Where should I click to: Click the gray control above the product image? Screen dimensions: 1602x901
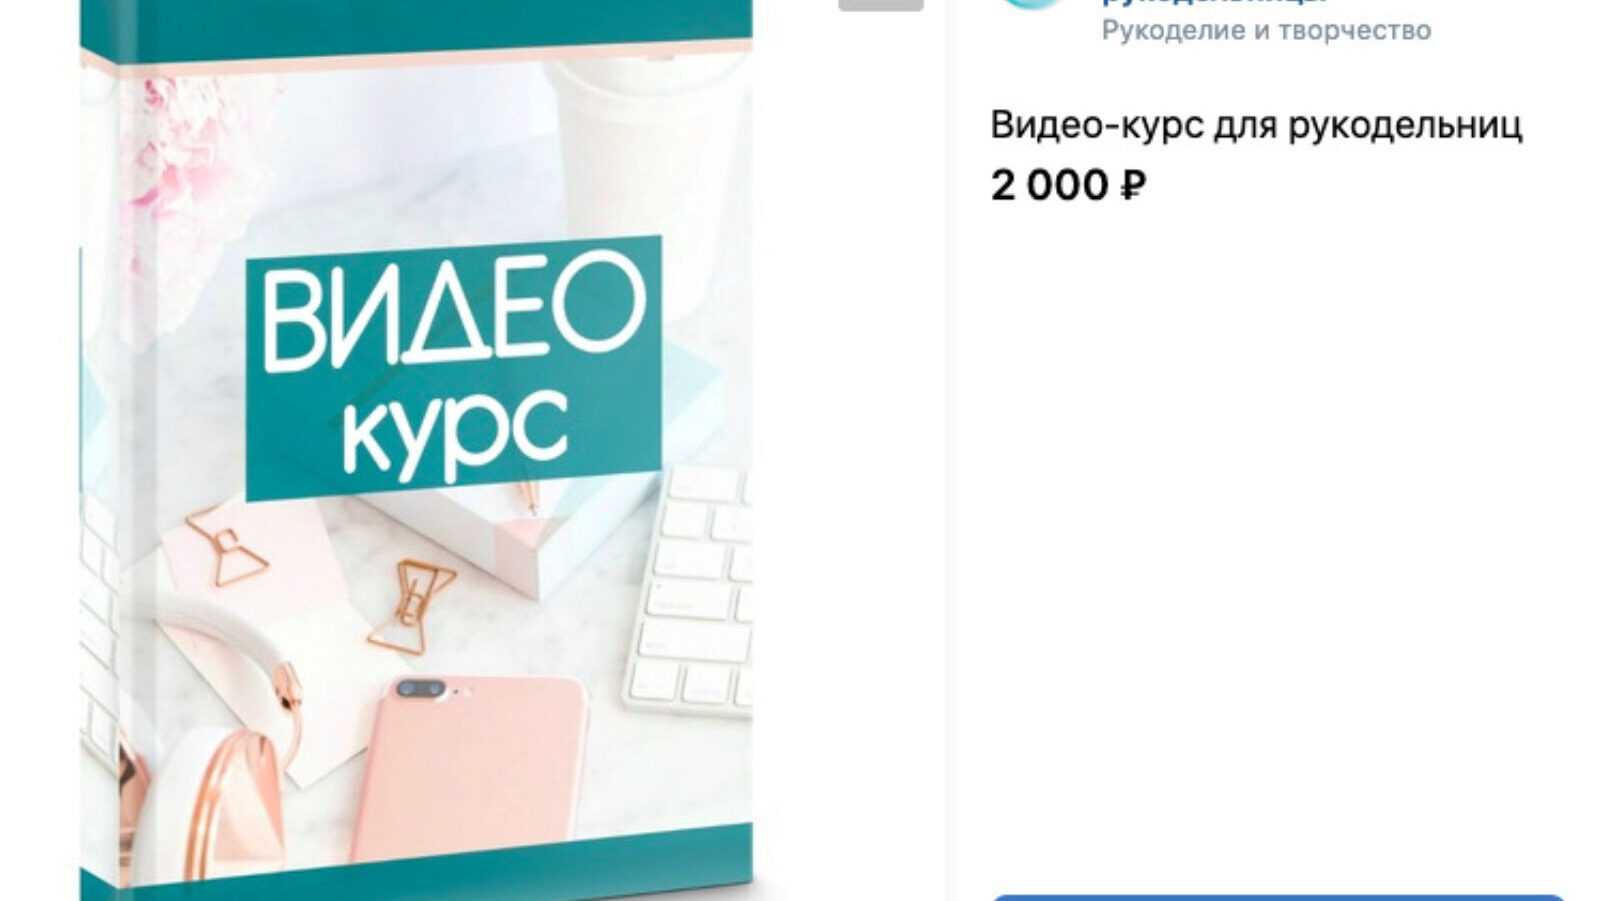(880, 4)
